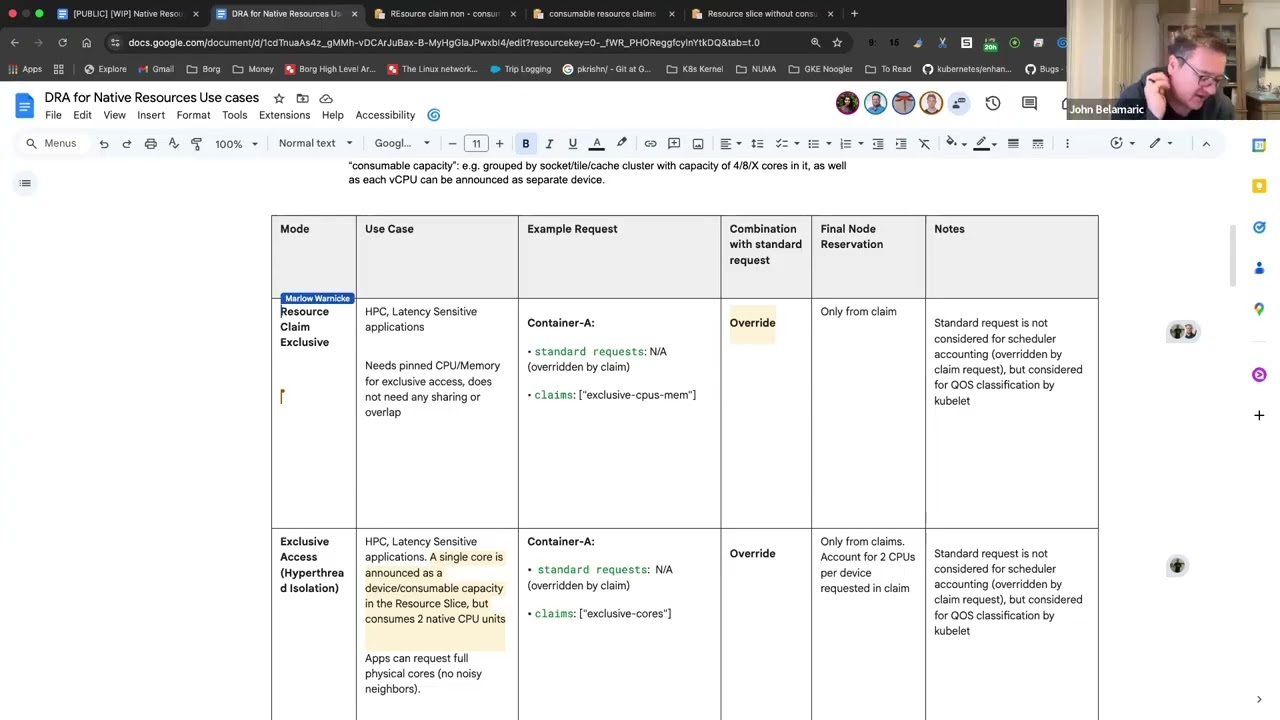Screen dimensions: 1280x720
Task: Run spelling and grammar check
Action: [173, 144]
